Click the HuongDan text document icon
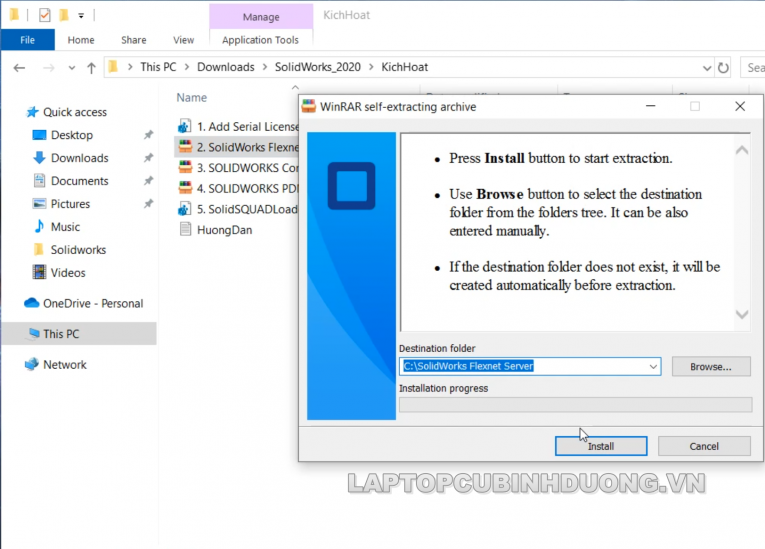Screen dimensions: 765x549 point(185,229)
